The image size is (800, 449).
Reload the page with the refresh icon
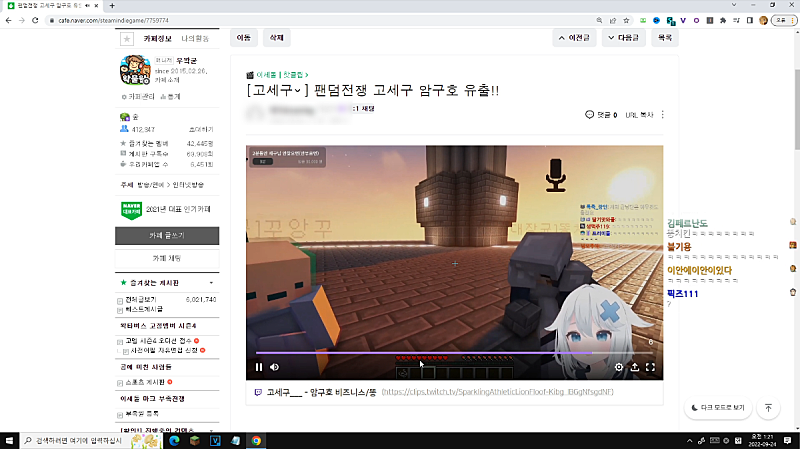click(35, 20)
